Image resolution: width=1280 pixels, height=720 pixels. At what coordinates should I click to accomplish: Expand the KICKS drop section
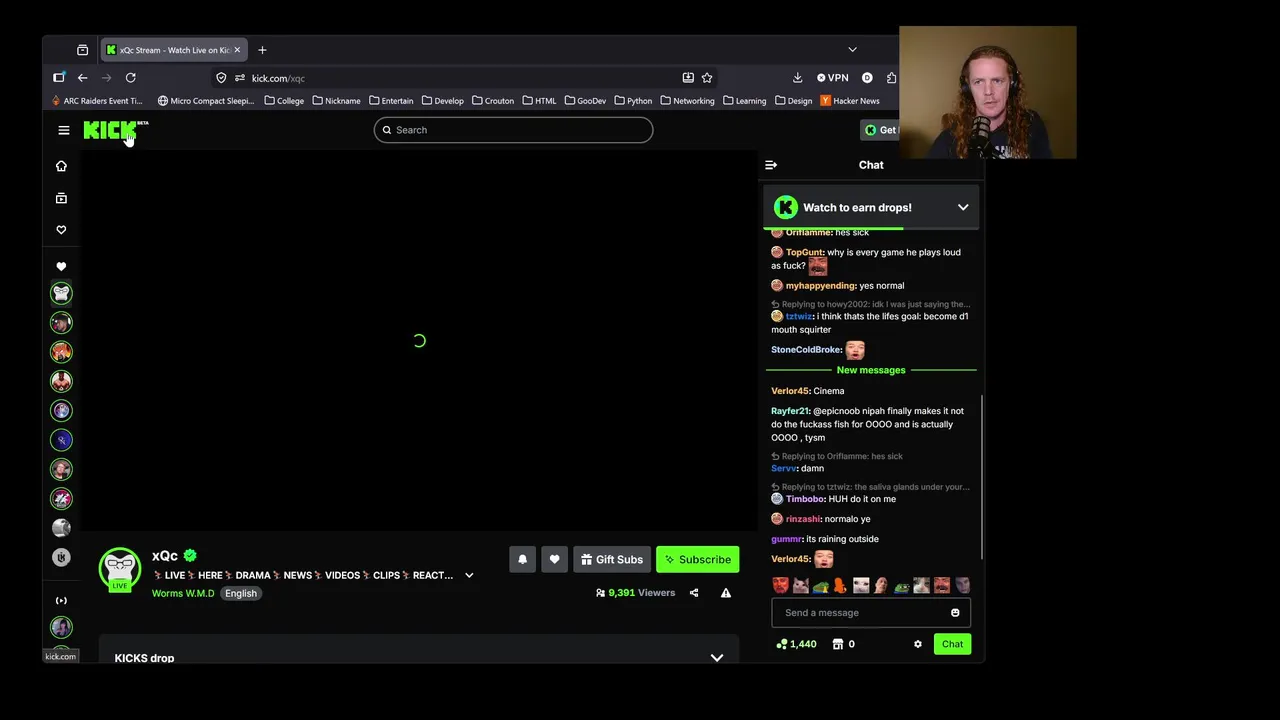[x=717, y=658]
